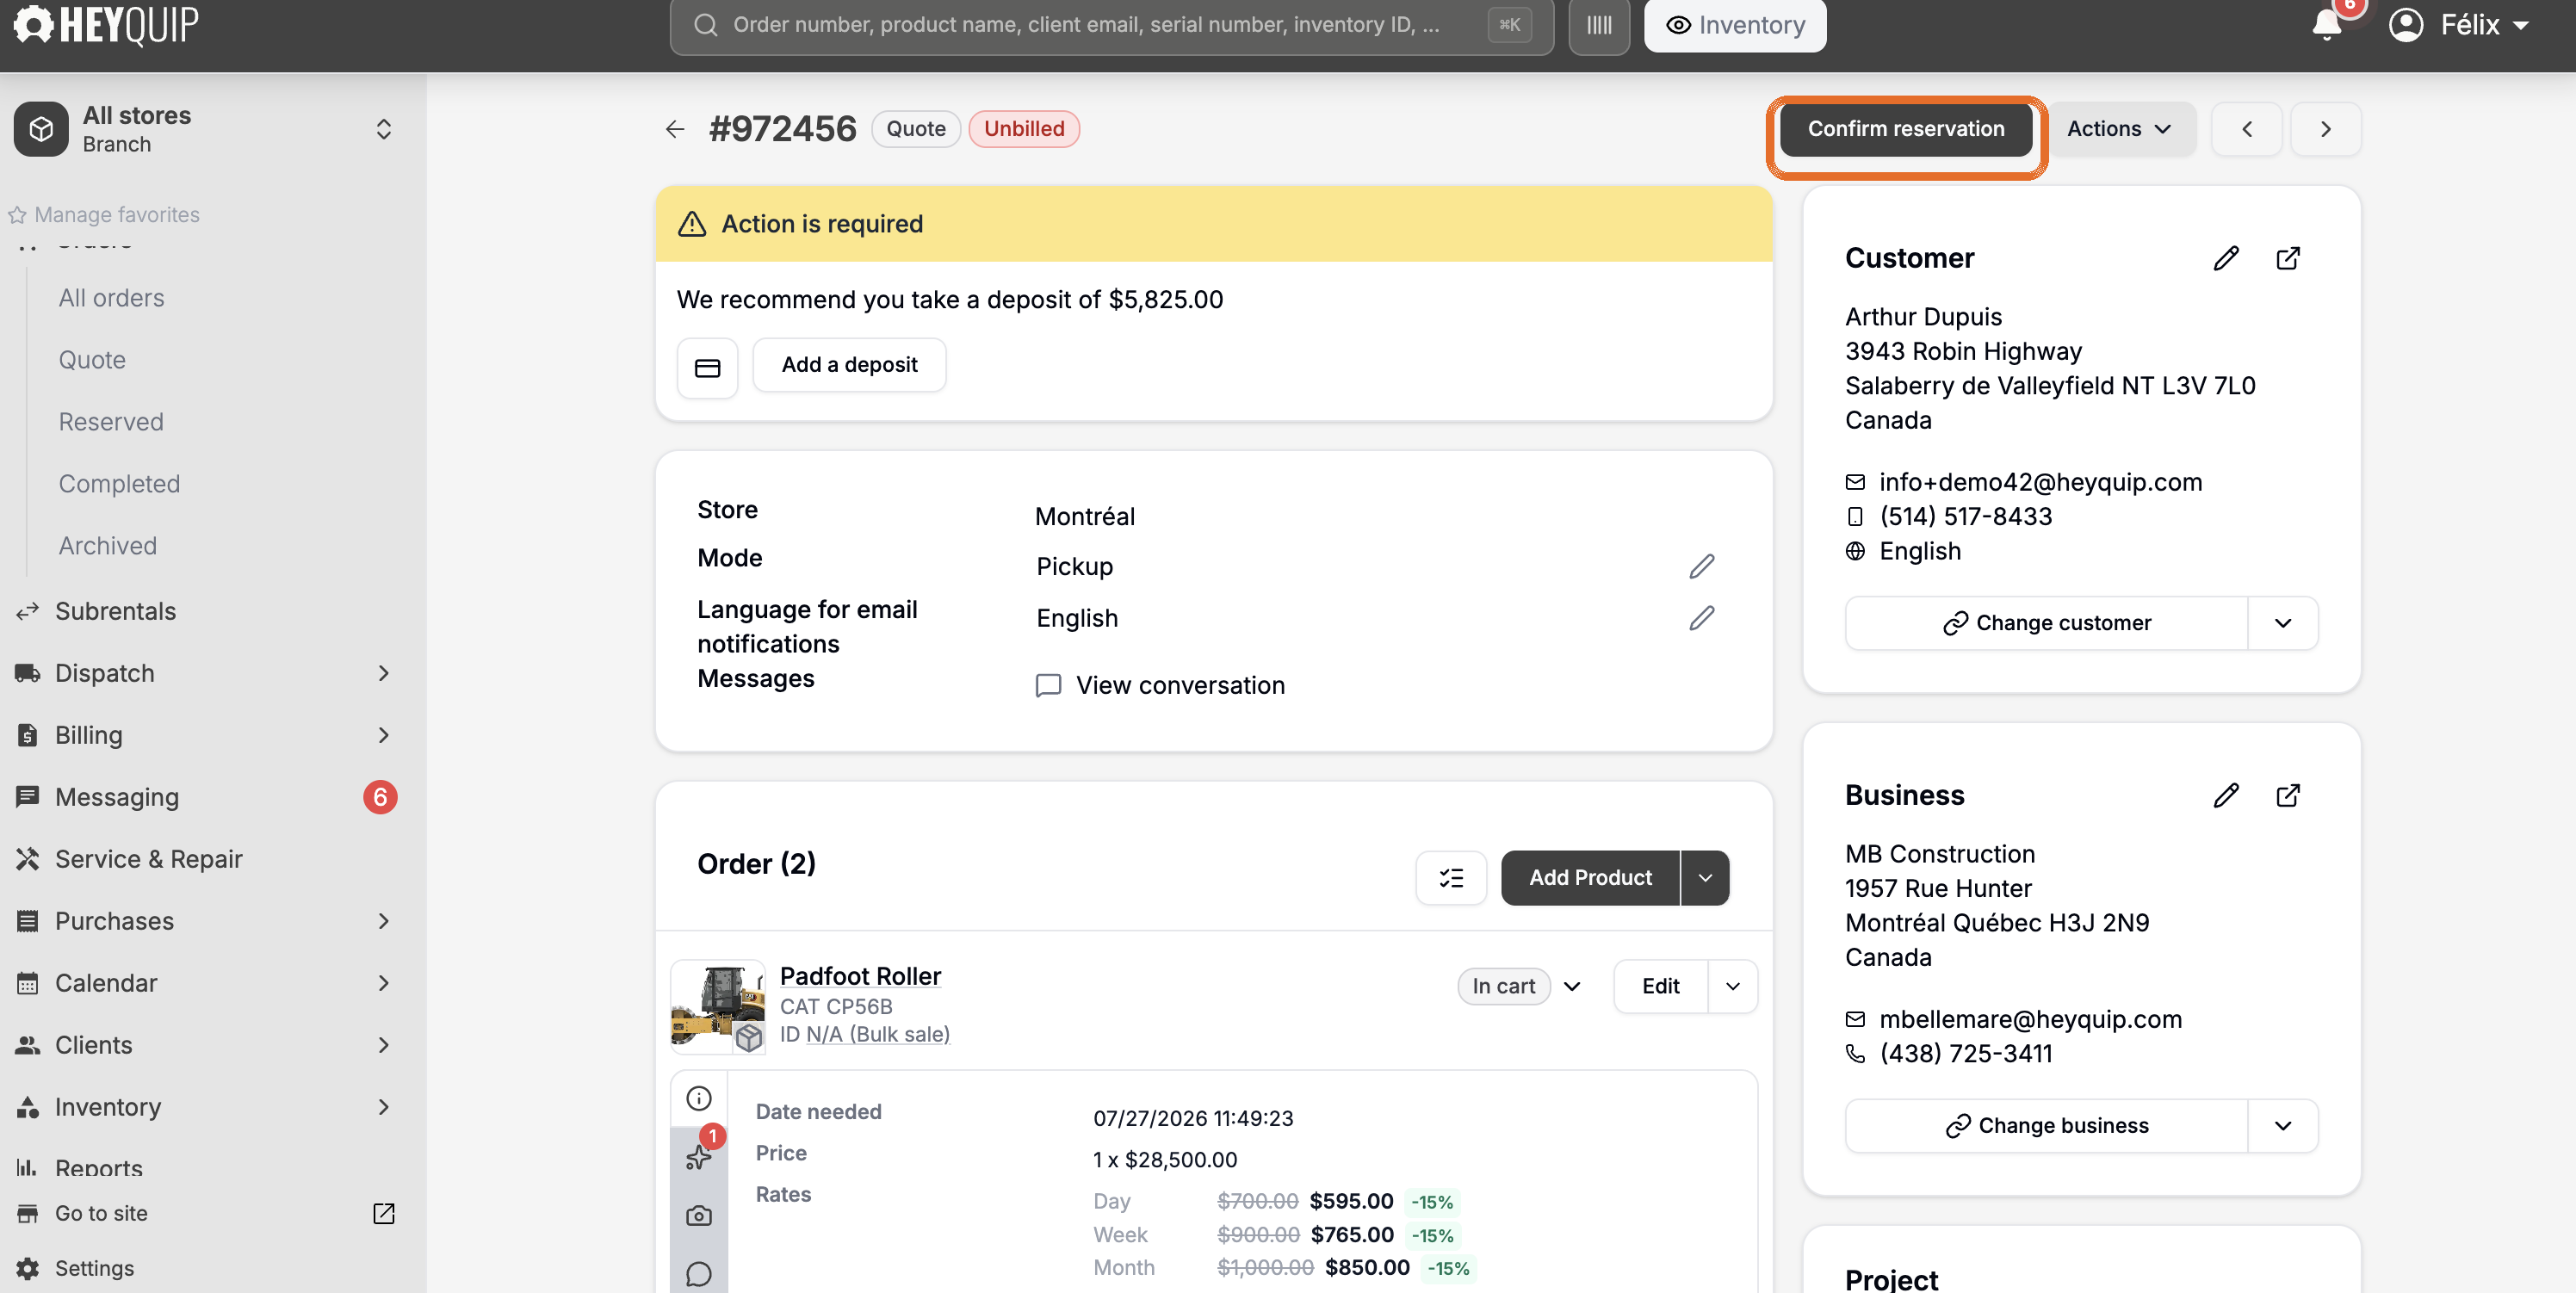Edit Customer details with pencil icon
Image resolution: width=2576 pixels, height=1293 pixels.
pos(2225,258)
